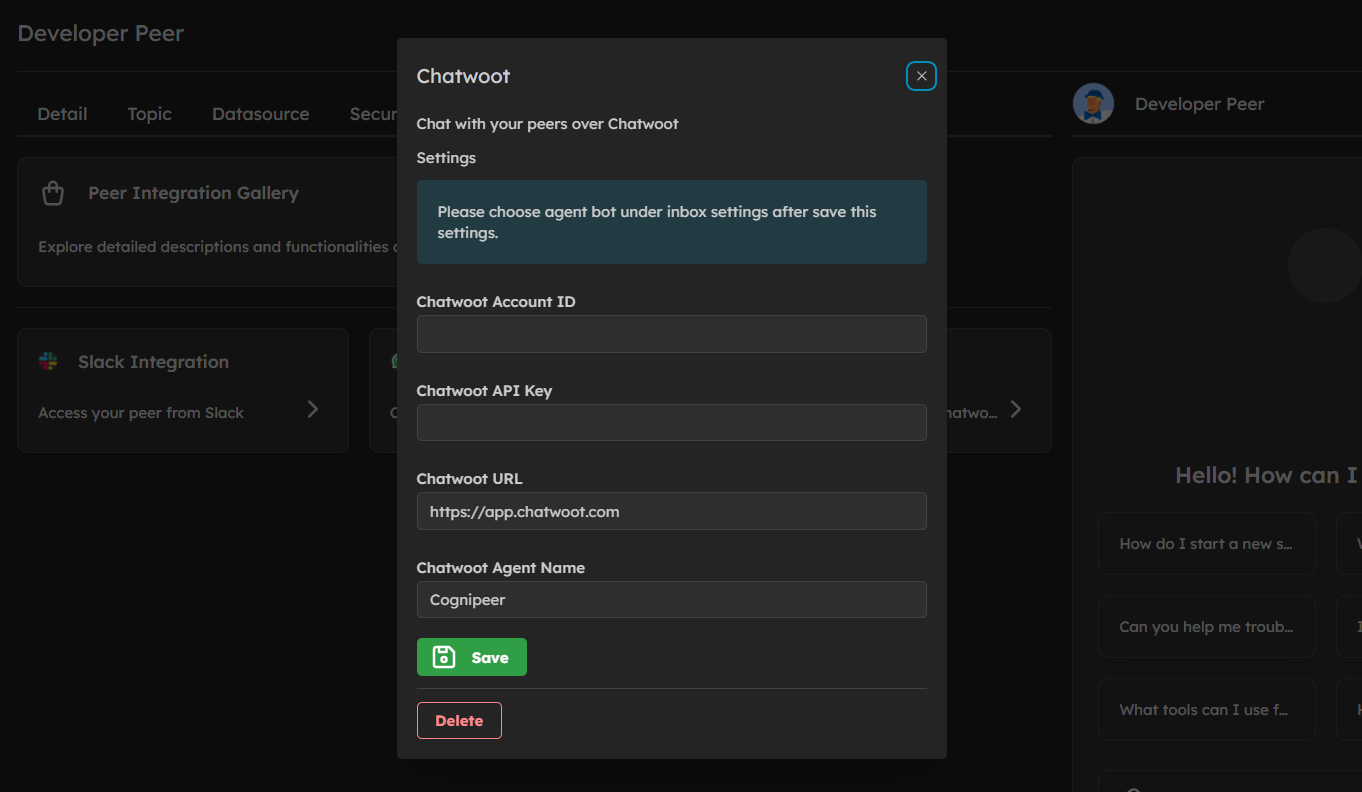Select suggestion 'What tools can I use f...'
Screen dimensions: 1362x792
1206,710
